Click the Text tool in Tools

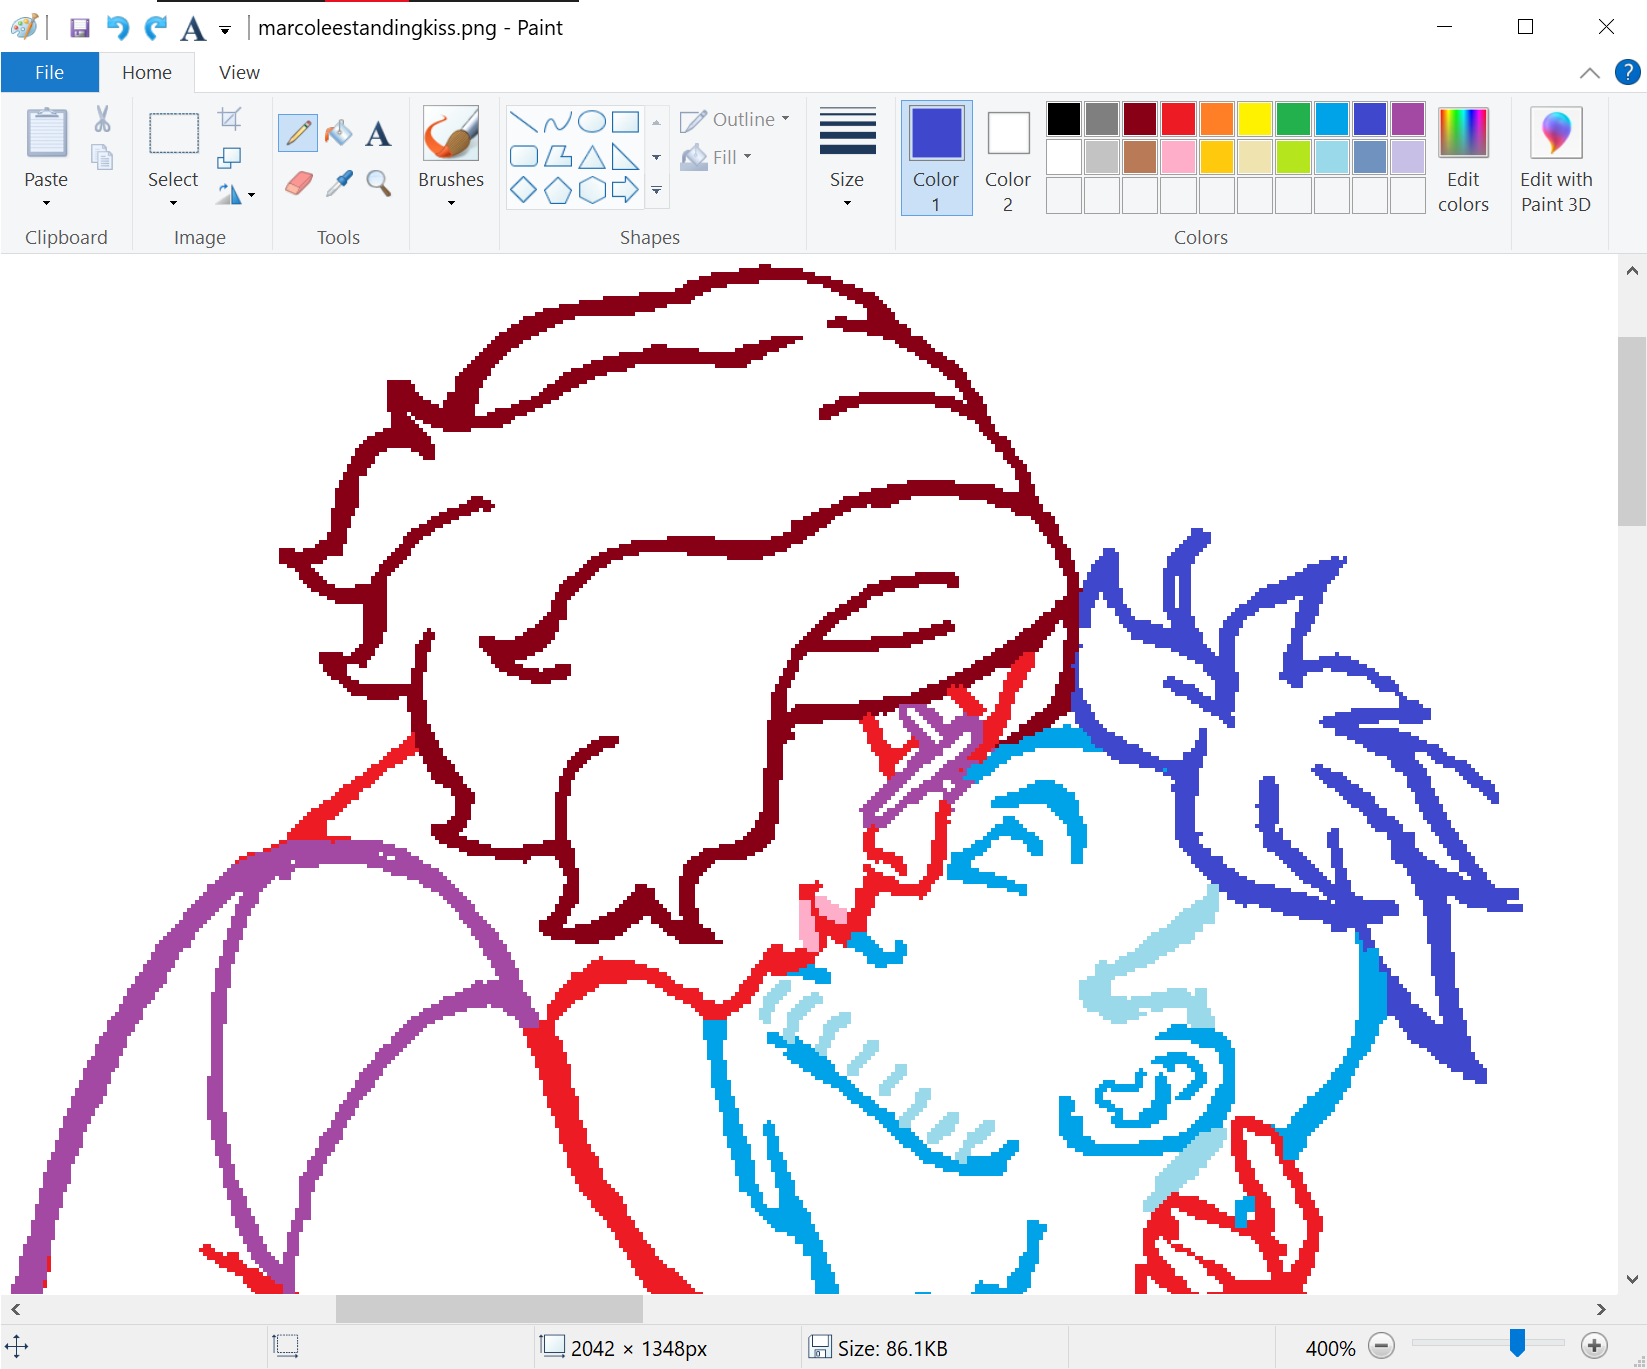click(378, 133)
